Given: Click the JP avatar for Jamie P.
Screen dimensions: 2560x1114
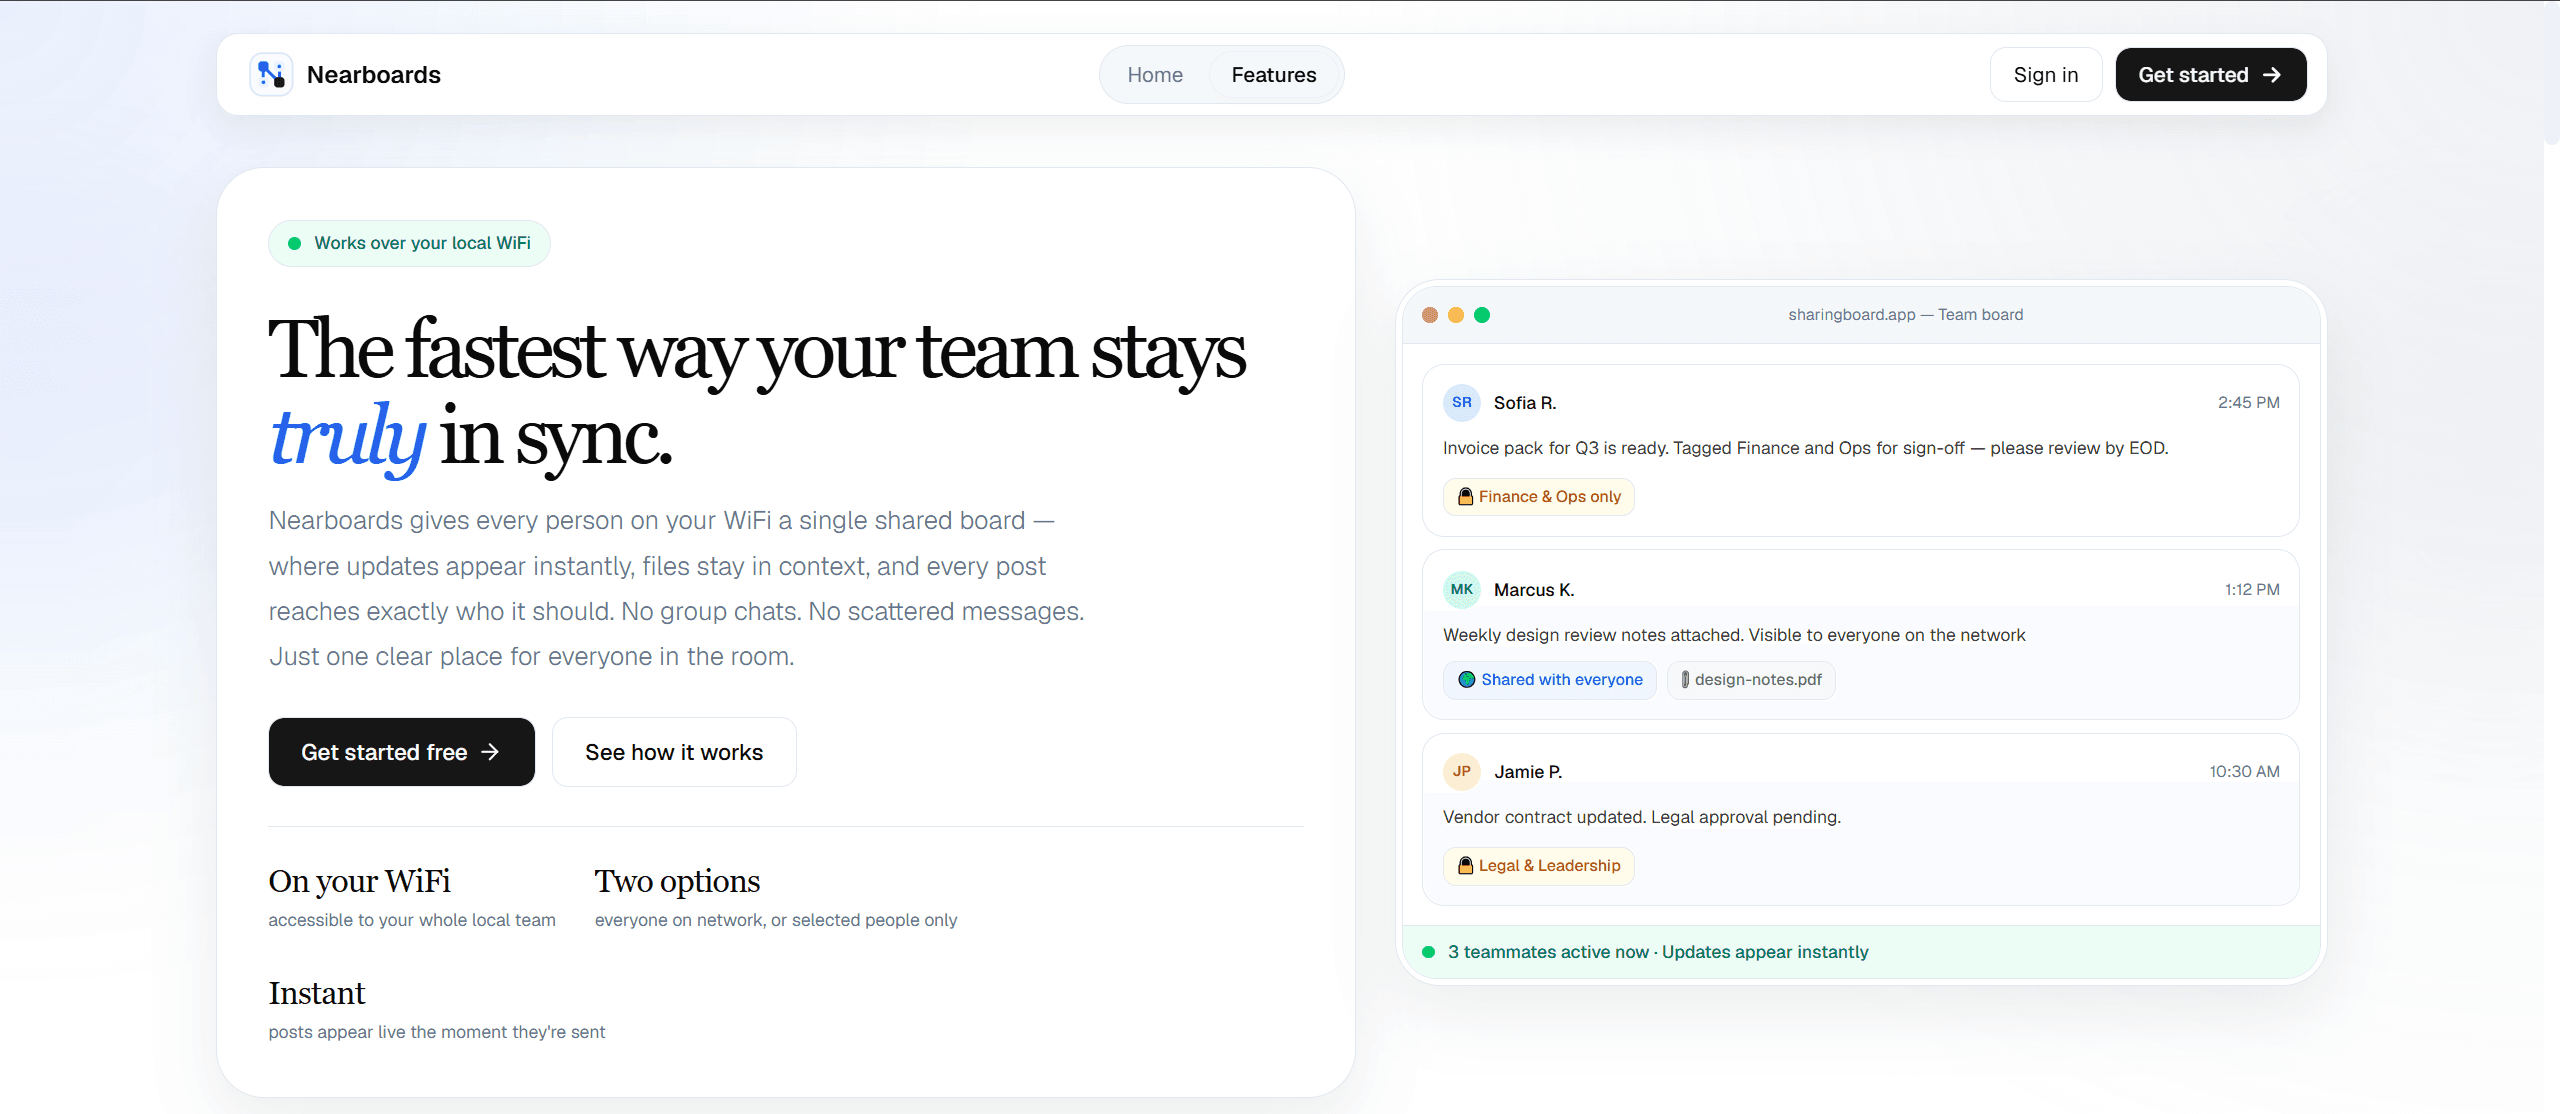Looking at the screenshot, I should click(x=1462, y=771).
